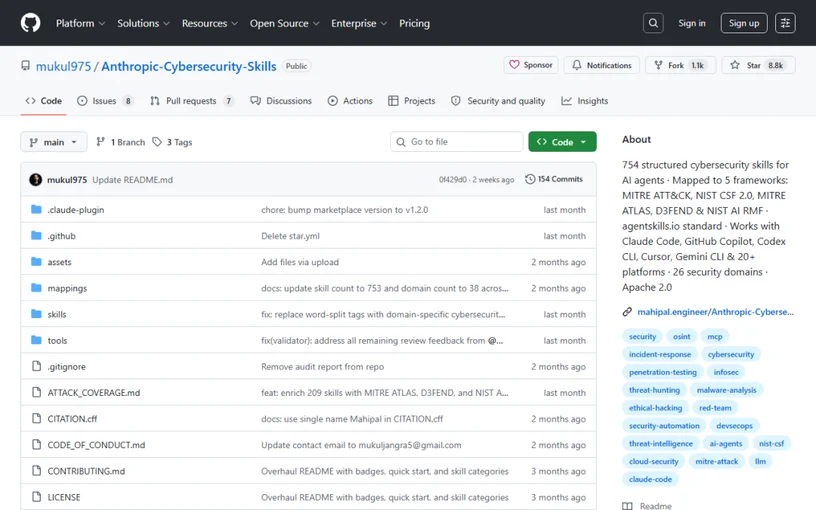
Task: Switch to the Issues tab
Action: pyautogui.click(x=105, y=101)
